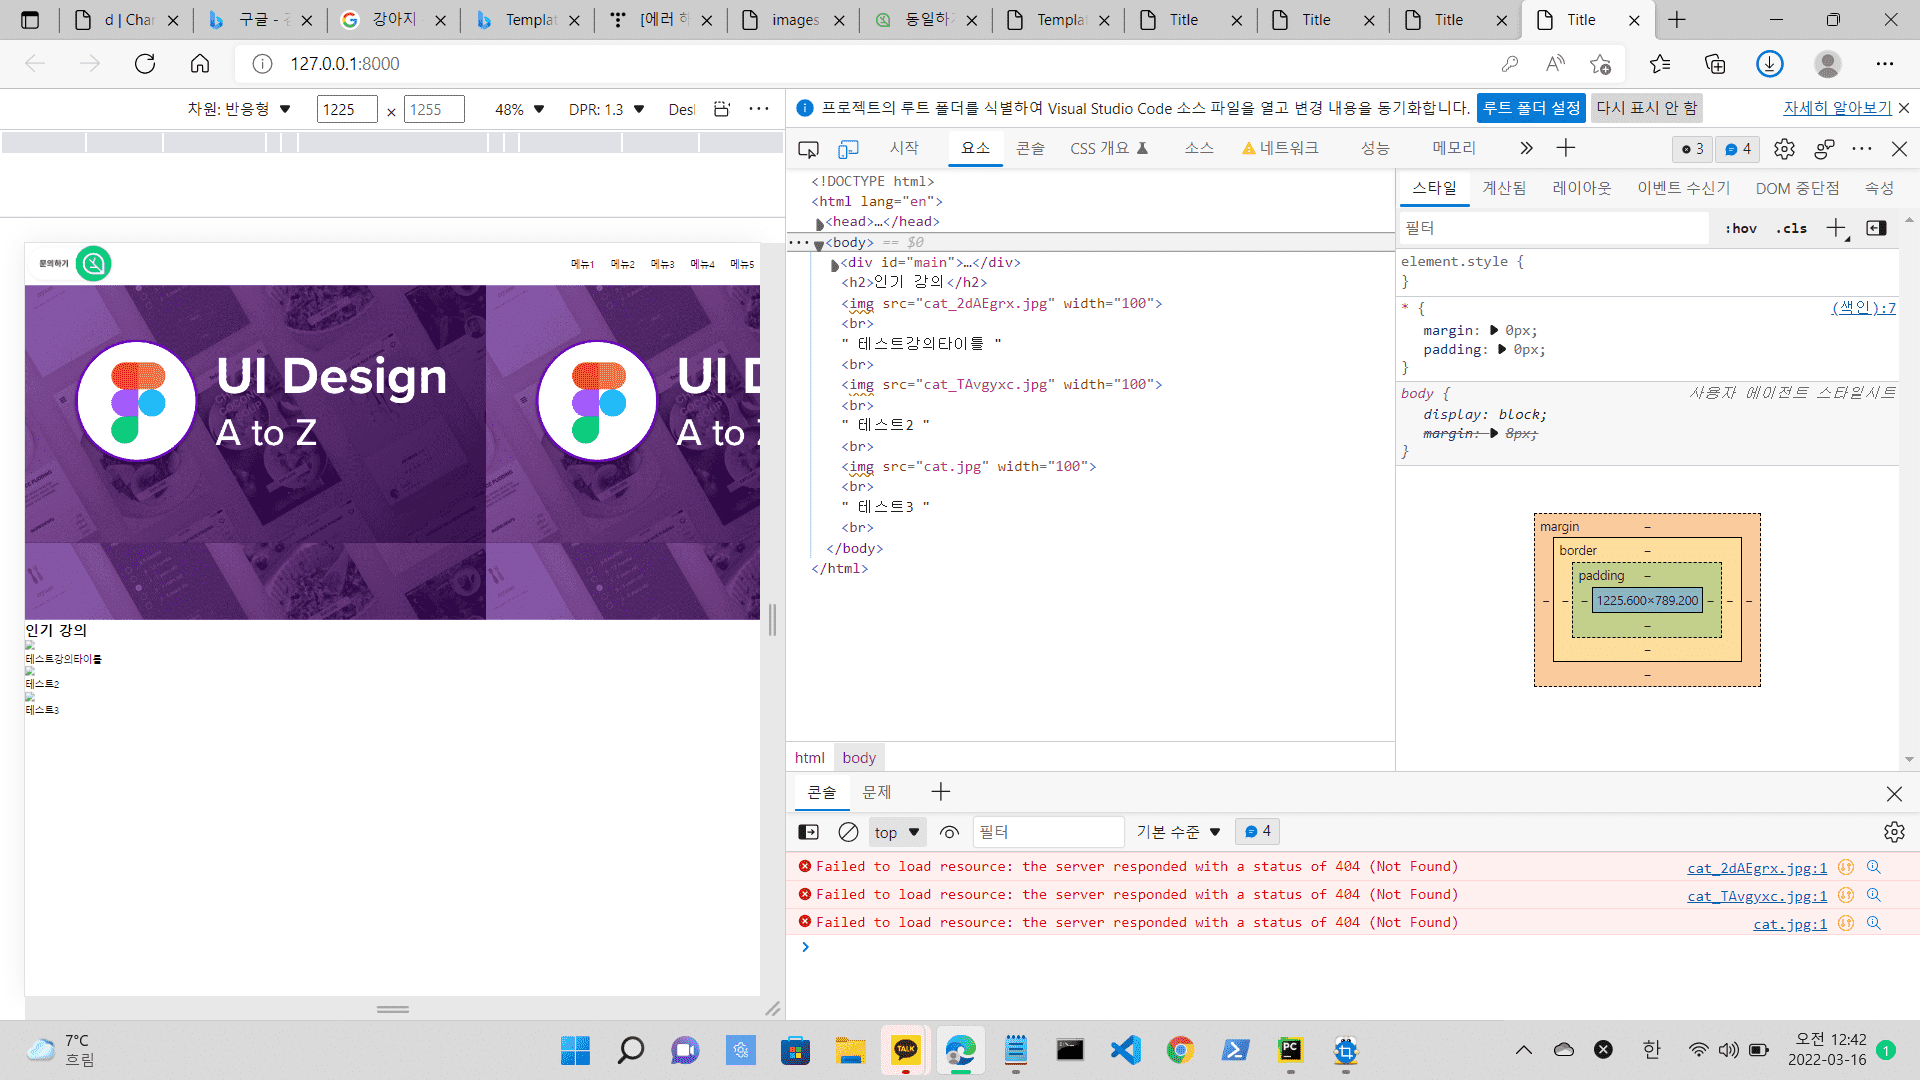Toggle the console sidebar panel icon
The height and width of the screenshot is (1080, 1920).
pyautogui.click(x=808, y=832)
